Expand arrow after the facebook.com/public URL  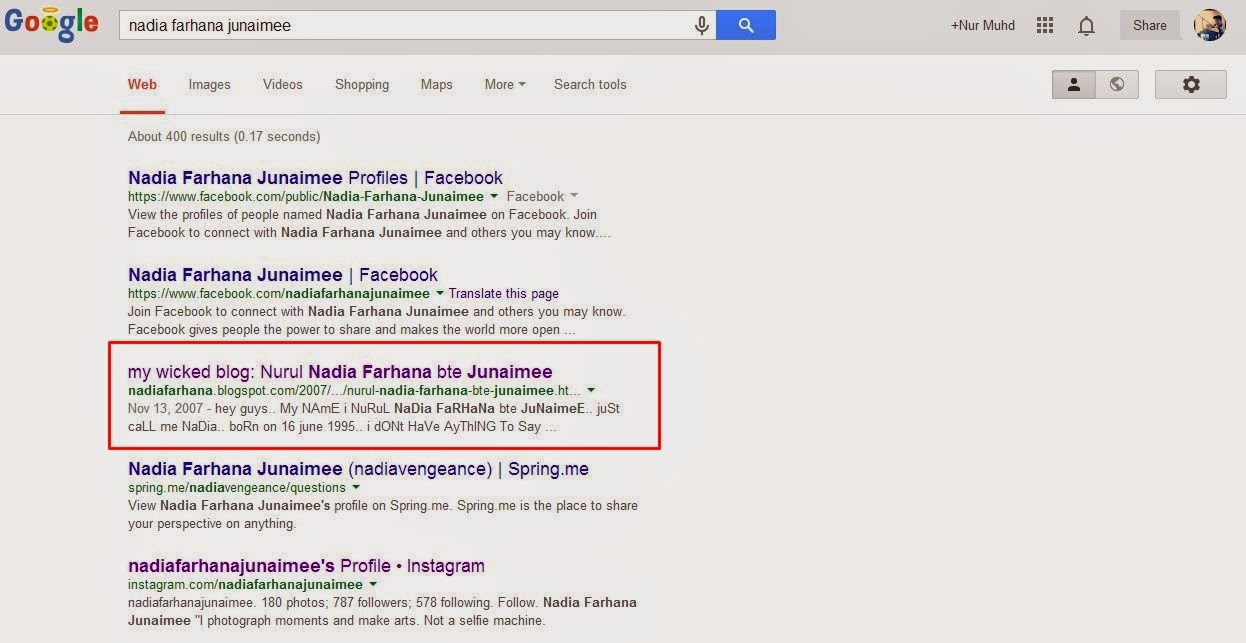click(494, 197)
